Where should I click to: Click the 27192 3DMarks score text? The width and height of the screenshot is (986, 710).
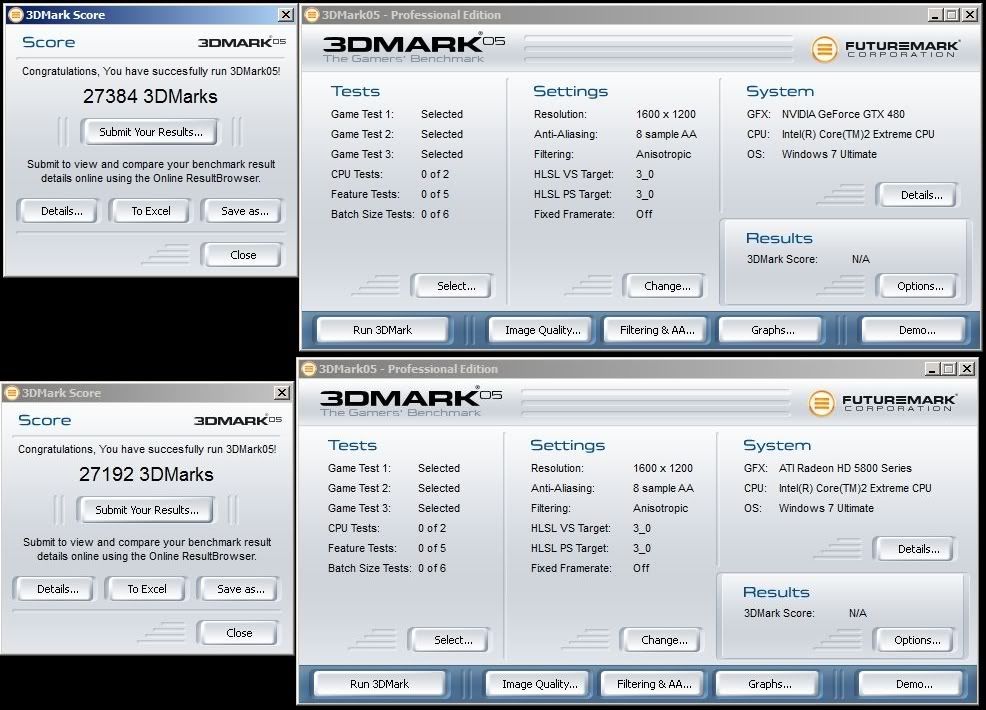147,474
